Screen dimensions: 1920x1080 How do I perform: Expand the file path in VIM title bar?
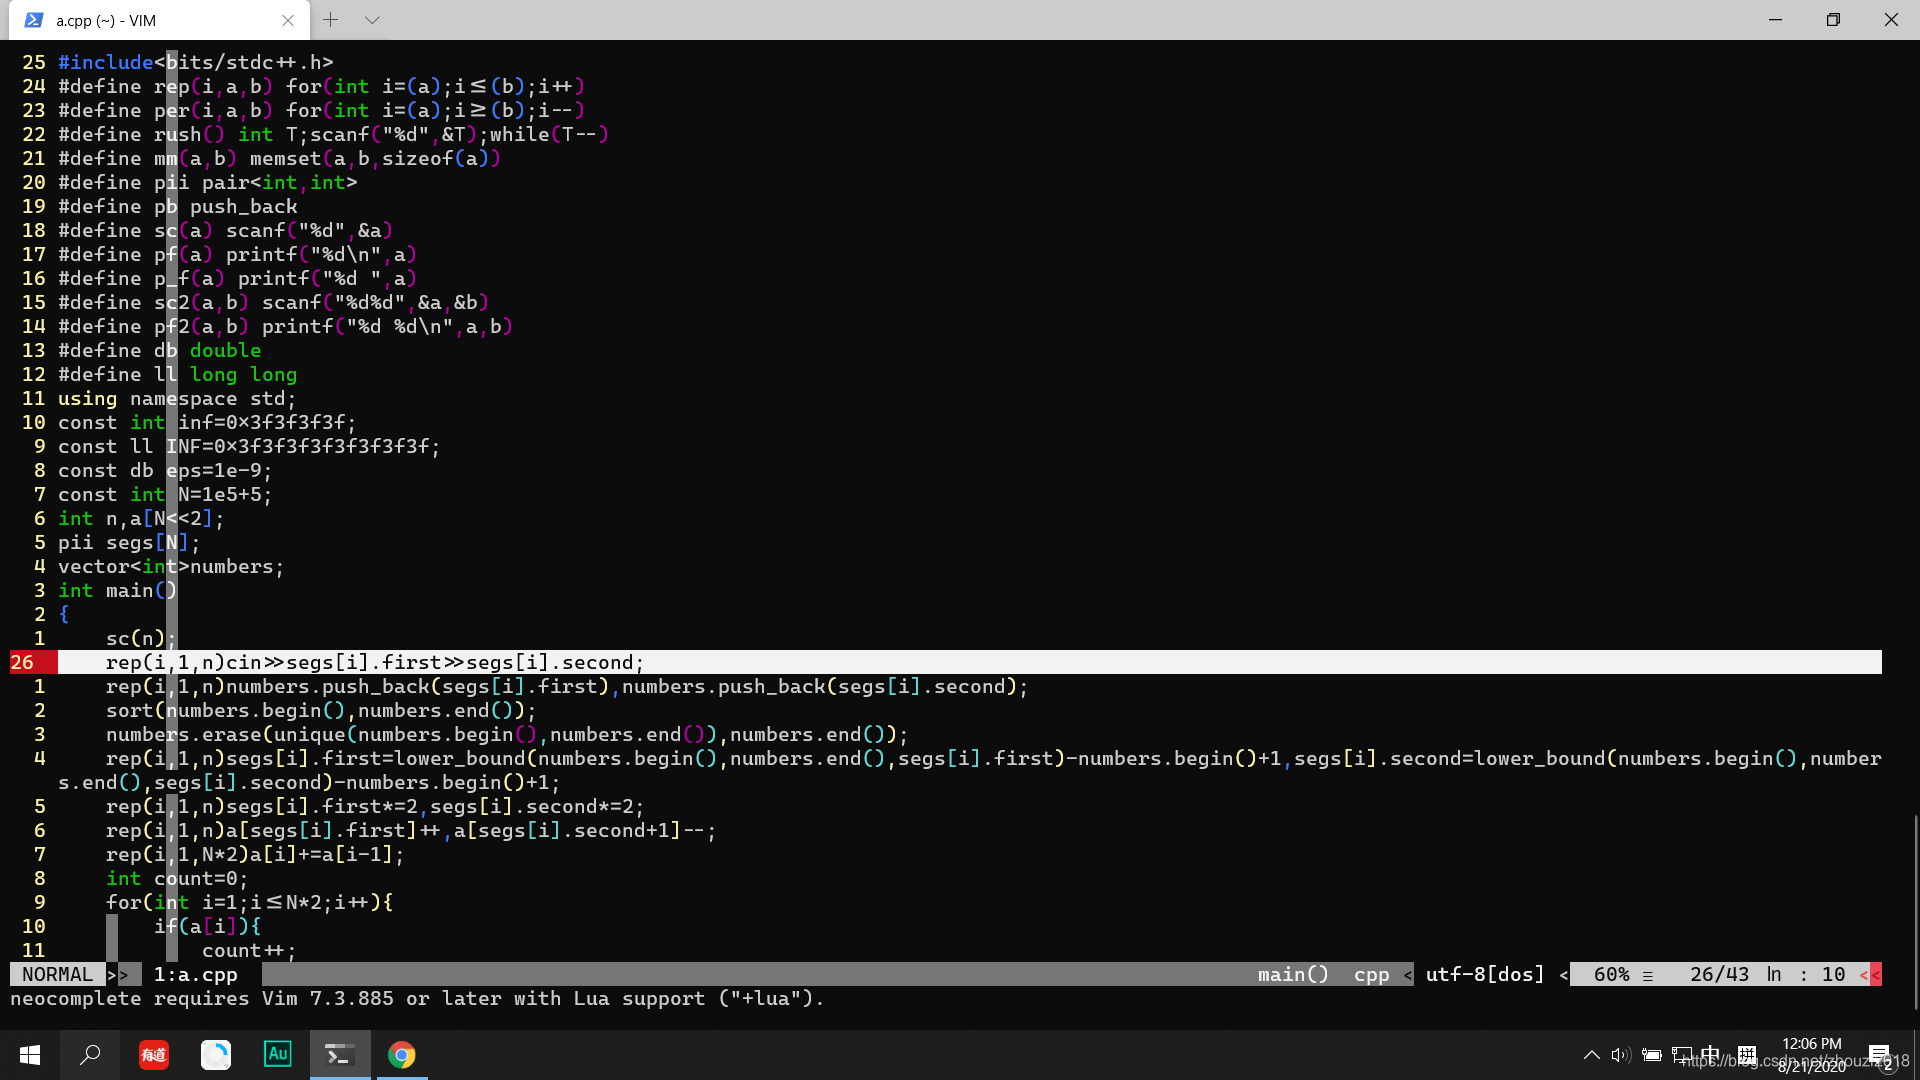111,20
